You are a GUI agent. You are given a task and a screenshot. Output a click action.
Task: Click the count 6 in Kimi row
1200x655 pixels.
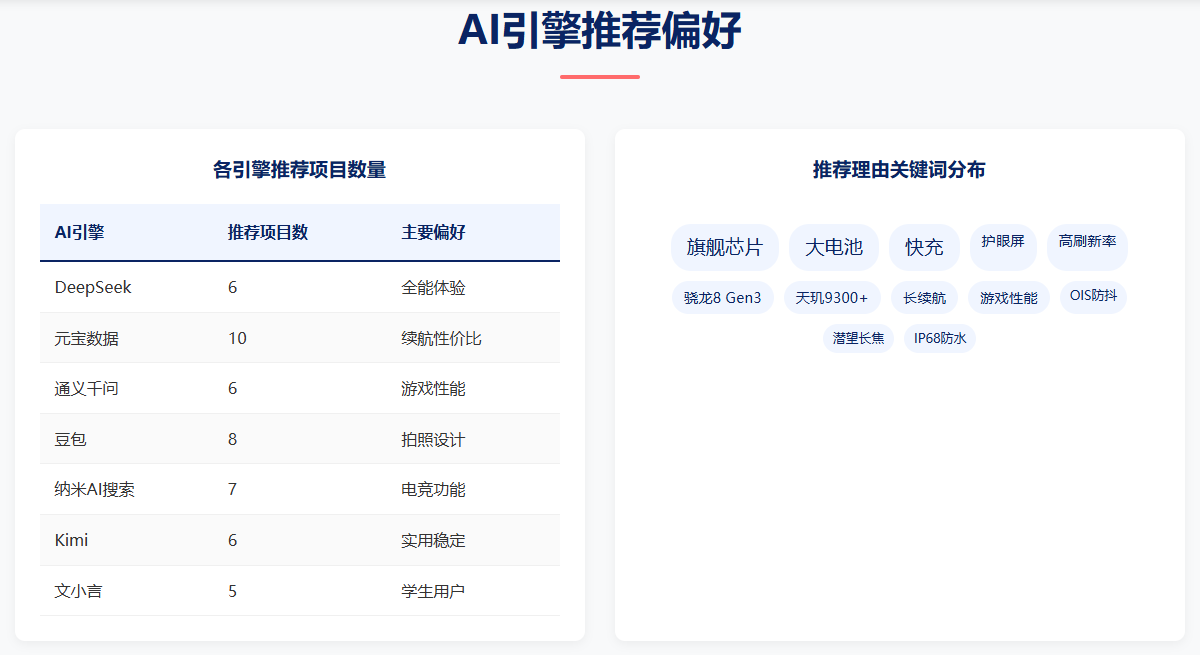pos(300,540)
